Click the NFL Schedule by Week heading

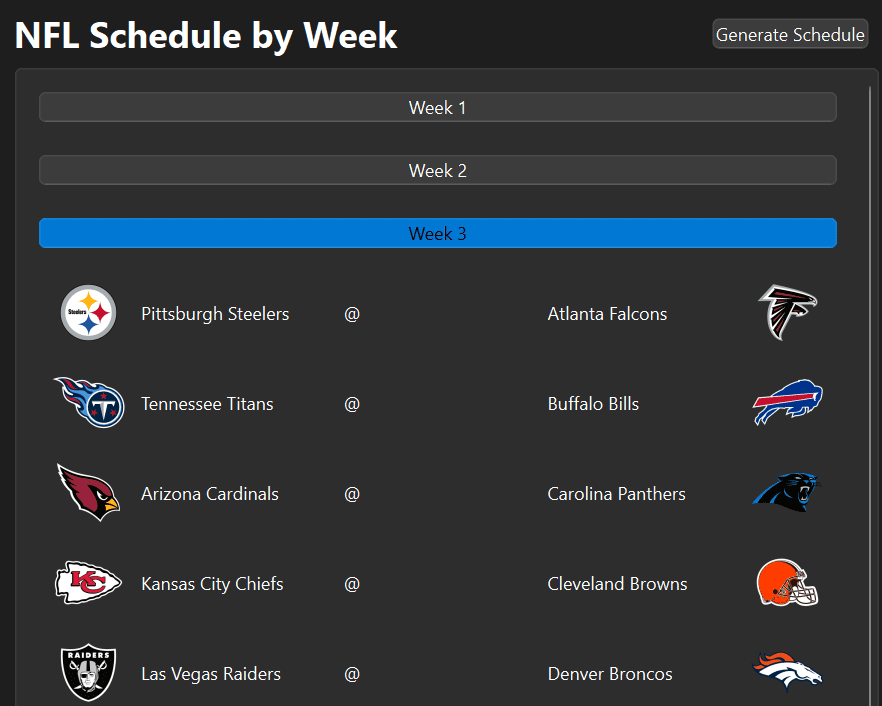click(x=206, y=36)
